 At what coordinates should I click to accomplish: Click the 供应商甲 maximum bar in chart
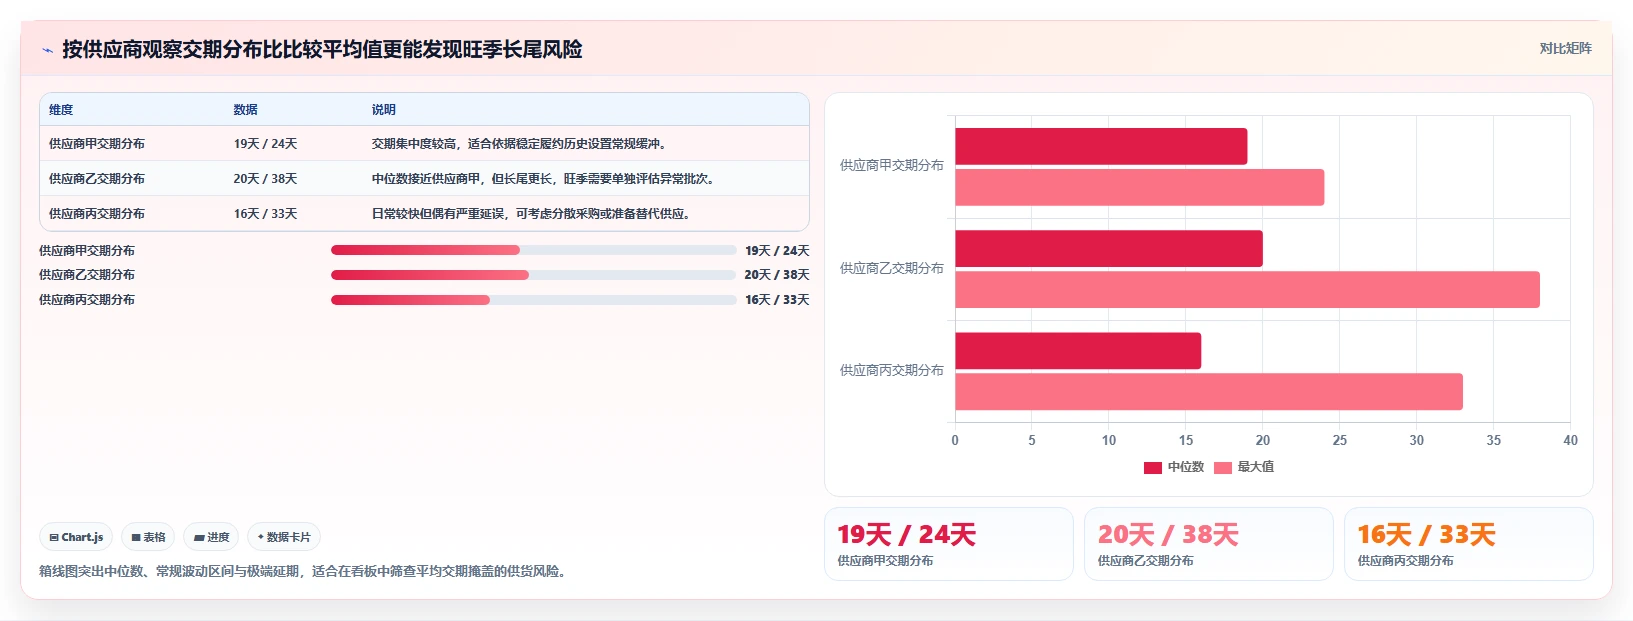pos(1140,187)
